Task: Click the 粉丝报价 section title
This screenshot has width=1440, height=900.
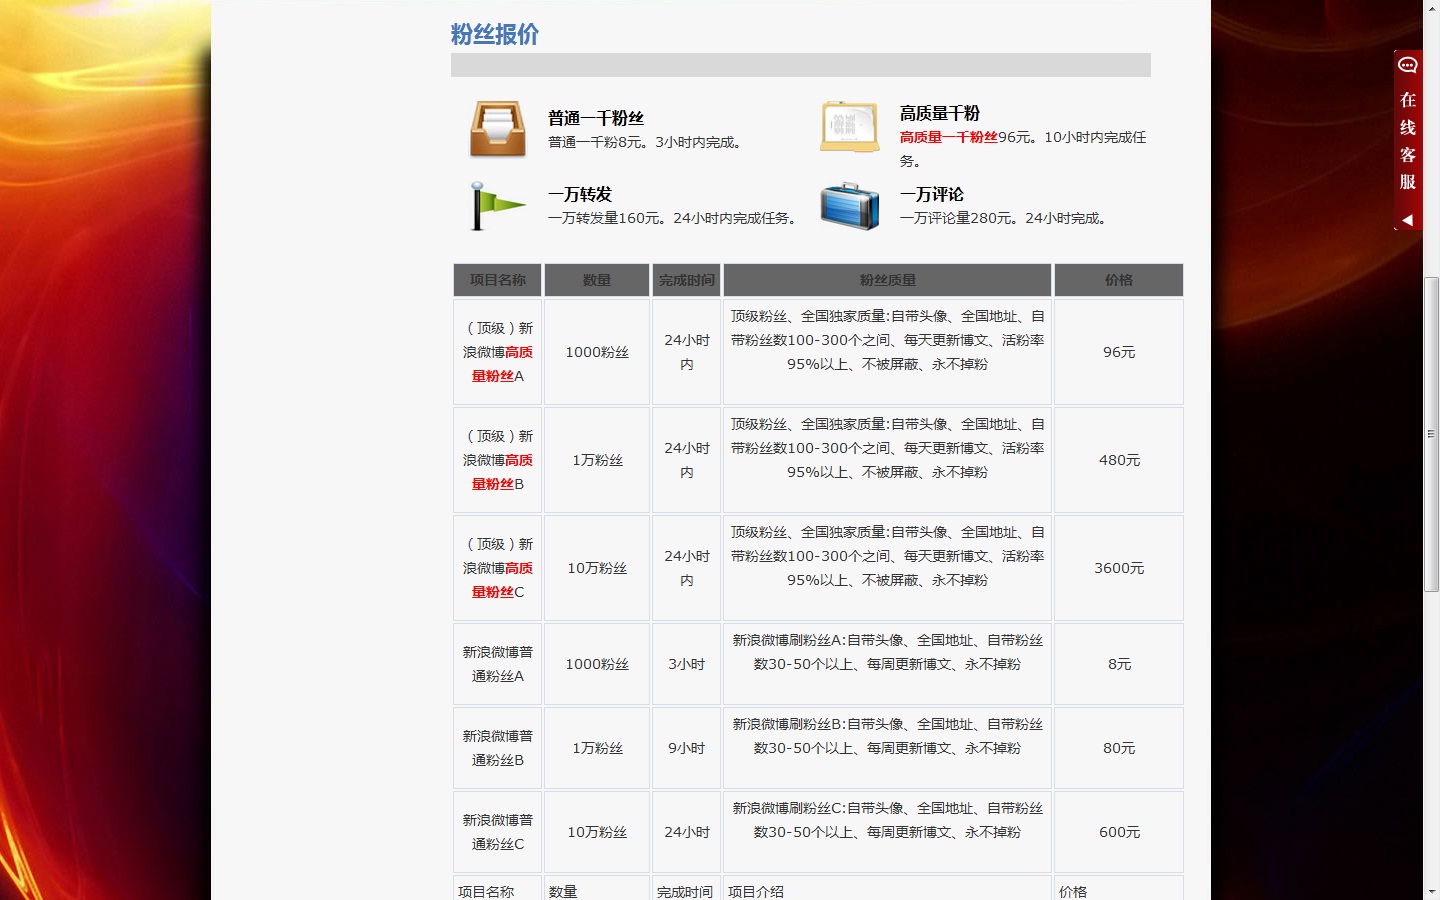Action: [494, 35]
